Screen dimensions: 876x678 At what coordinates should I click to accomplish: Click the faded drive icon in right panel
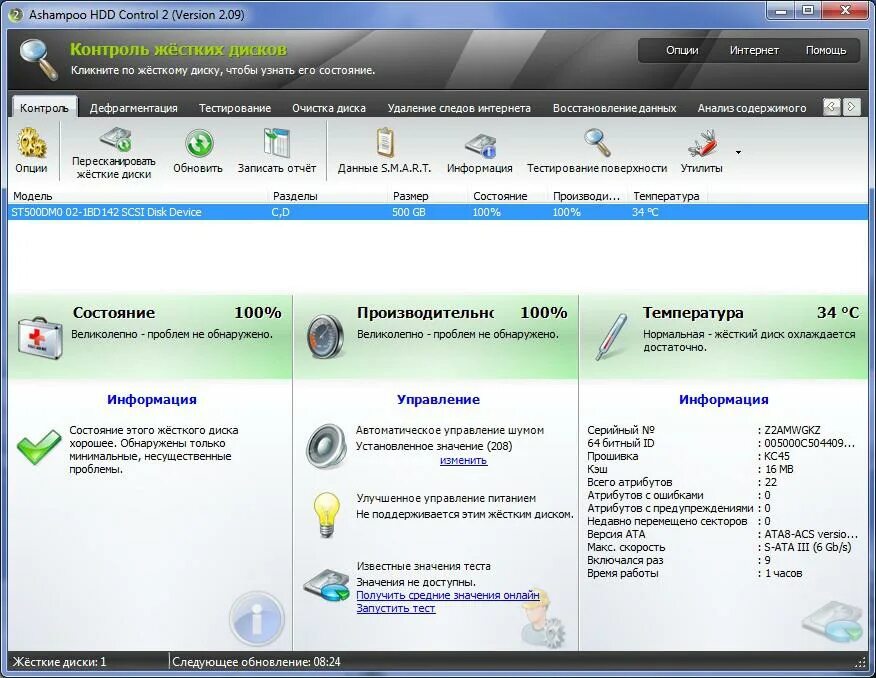pyautogui.click(x=832, y=623)
